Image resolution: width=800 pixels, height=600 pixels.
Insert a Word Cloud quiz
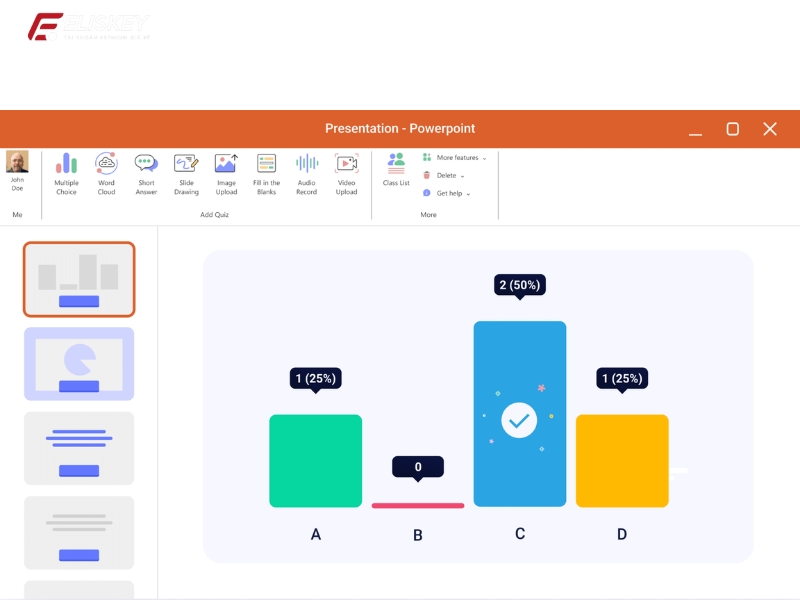pos(106,173)
